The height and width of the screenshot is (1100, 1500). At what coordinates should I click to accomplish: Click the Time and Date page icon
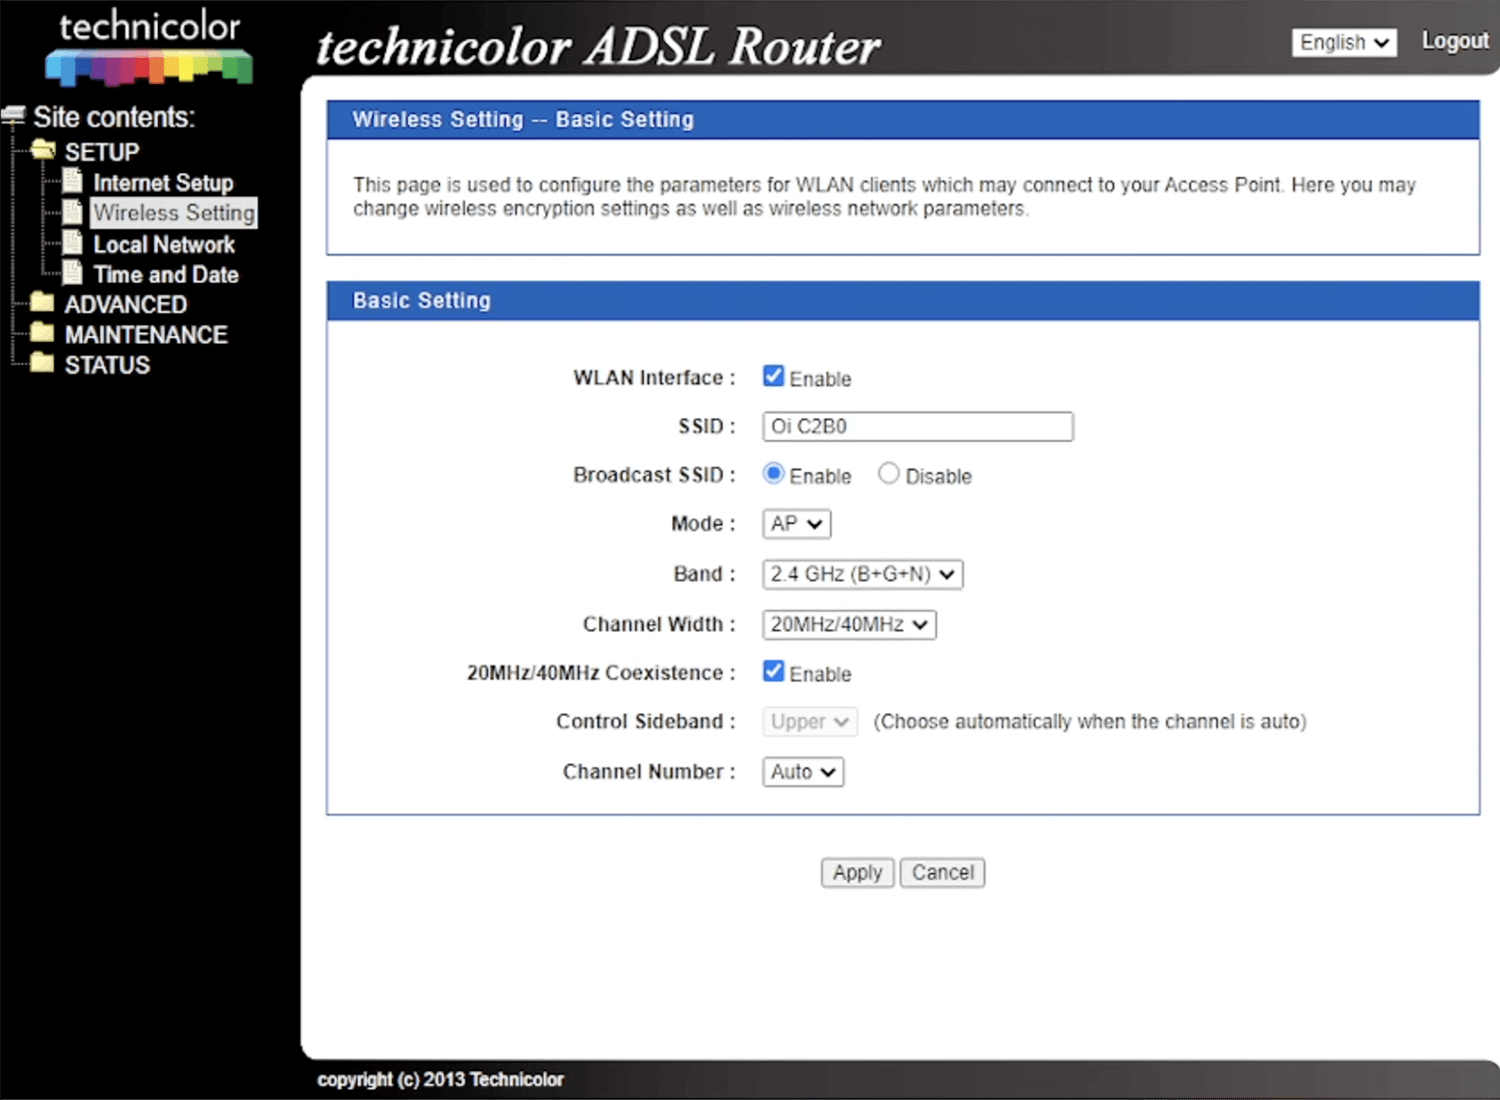click(73, 273)
